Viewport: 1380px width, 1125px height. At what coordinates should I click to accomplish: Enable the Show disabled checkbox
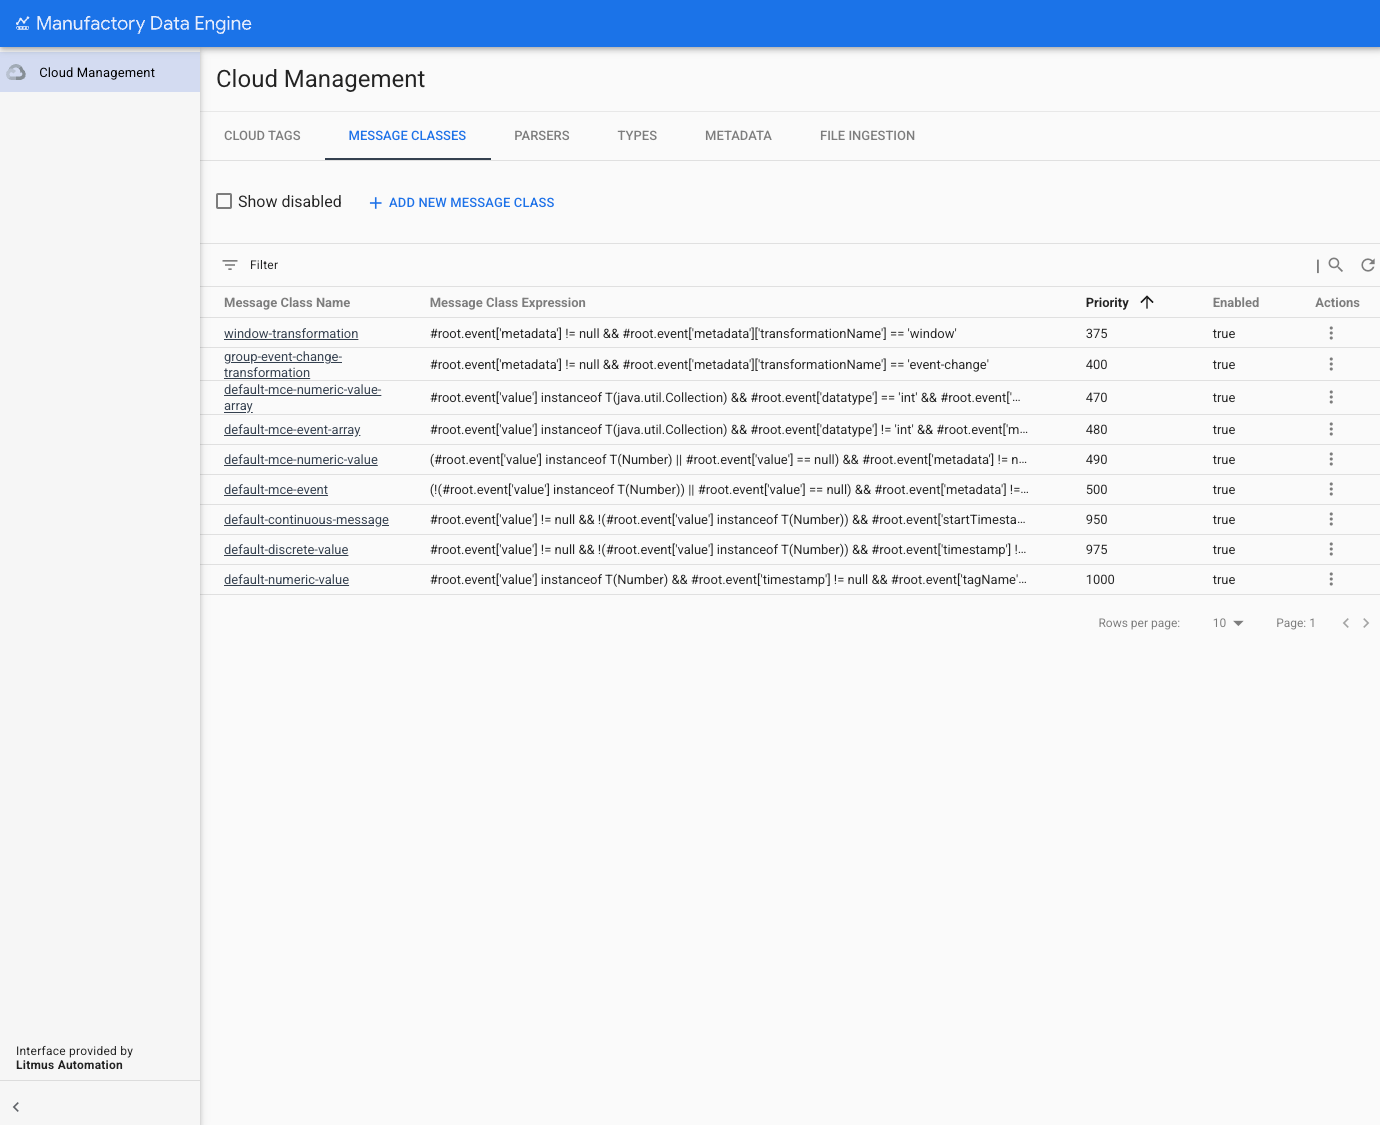click(224, 201)
